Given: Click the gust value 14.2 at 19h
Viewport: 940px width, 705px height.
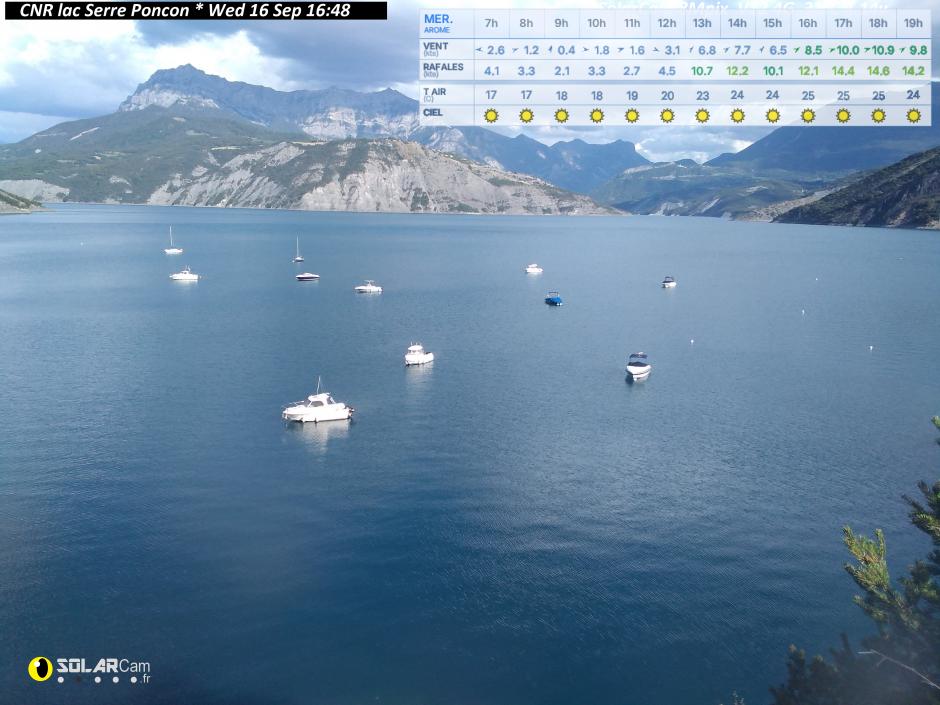Looking at the screenshot, I should click(x=914, y=71).
